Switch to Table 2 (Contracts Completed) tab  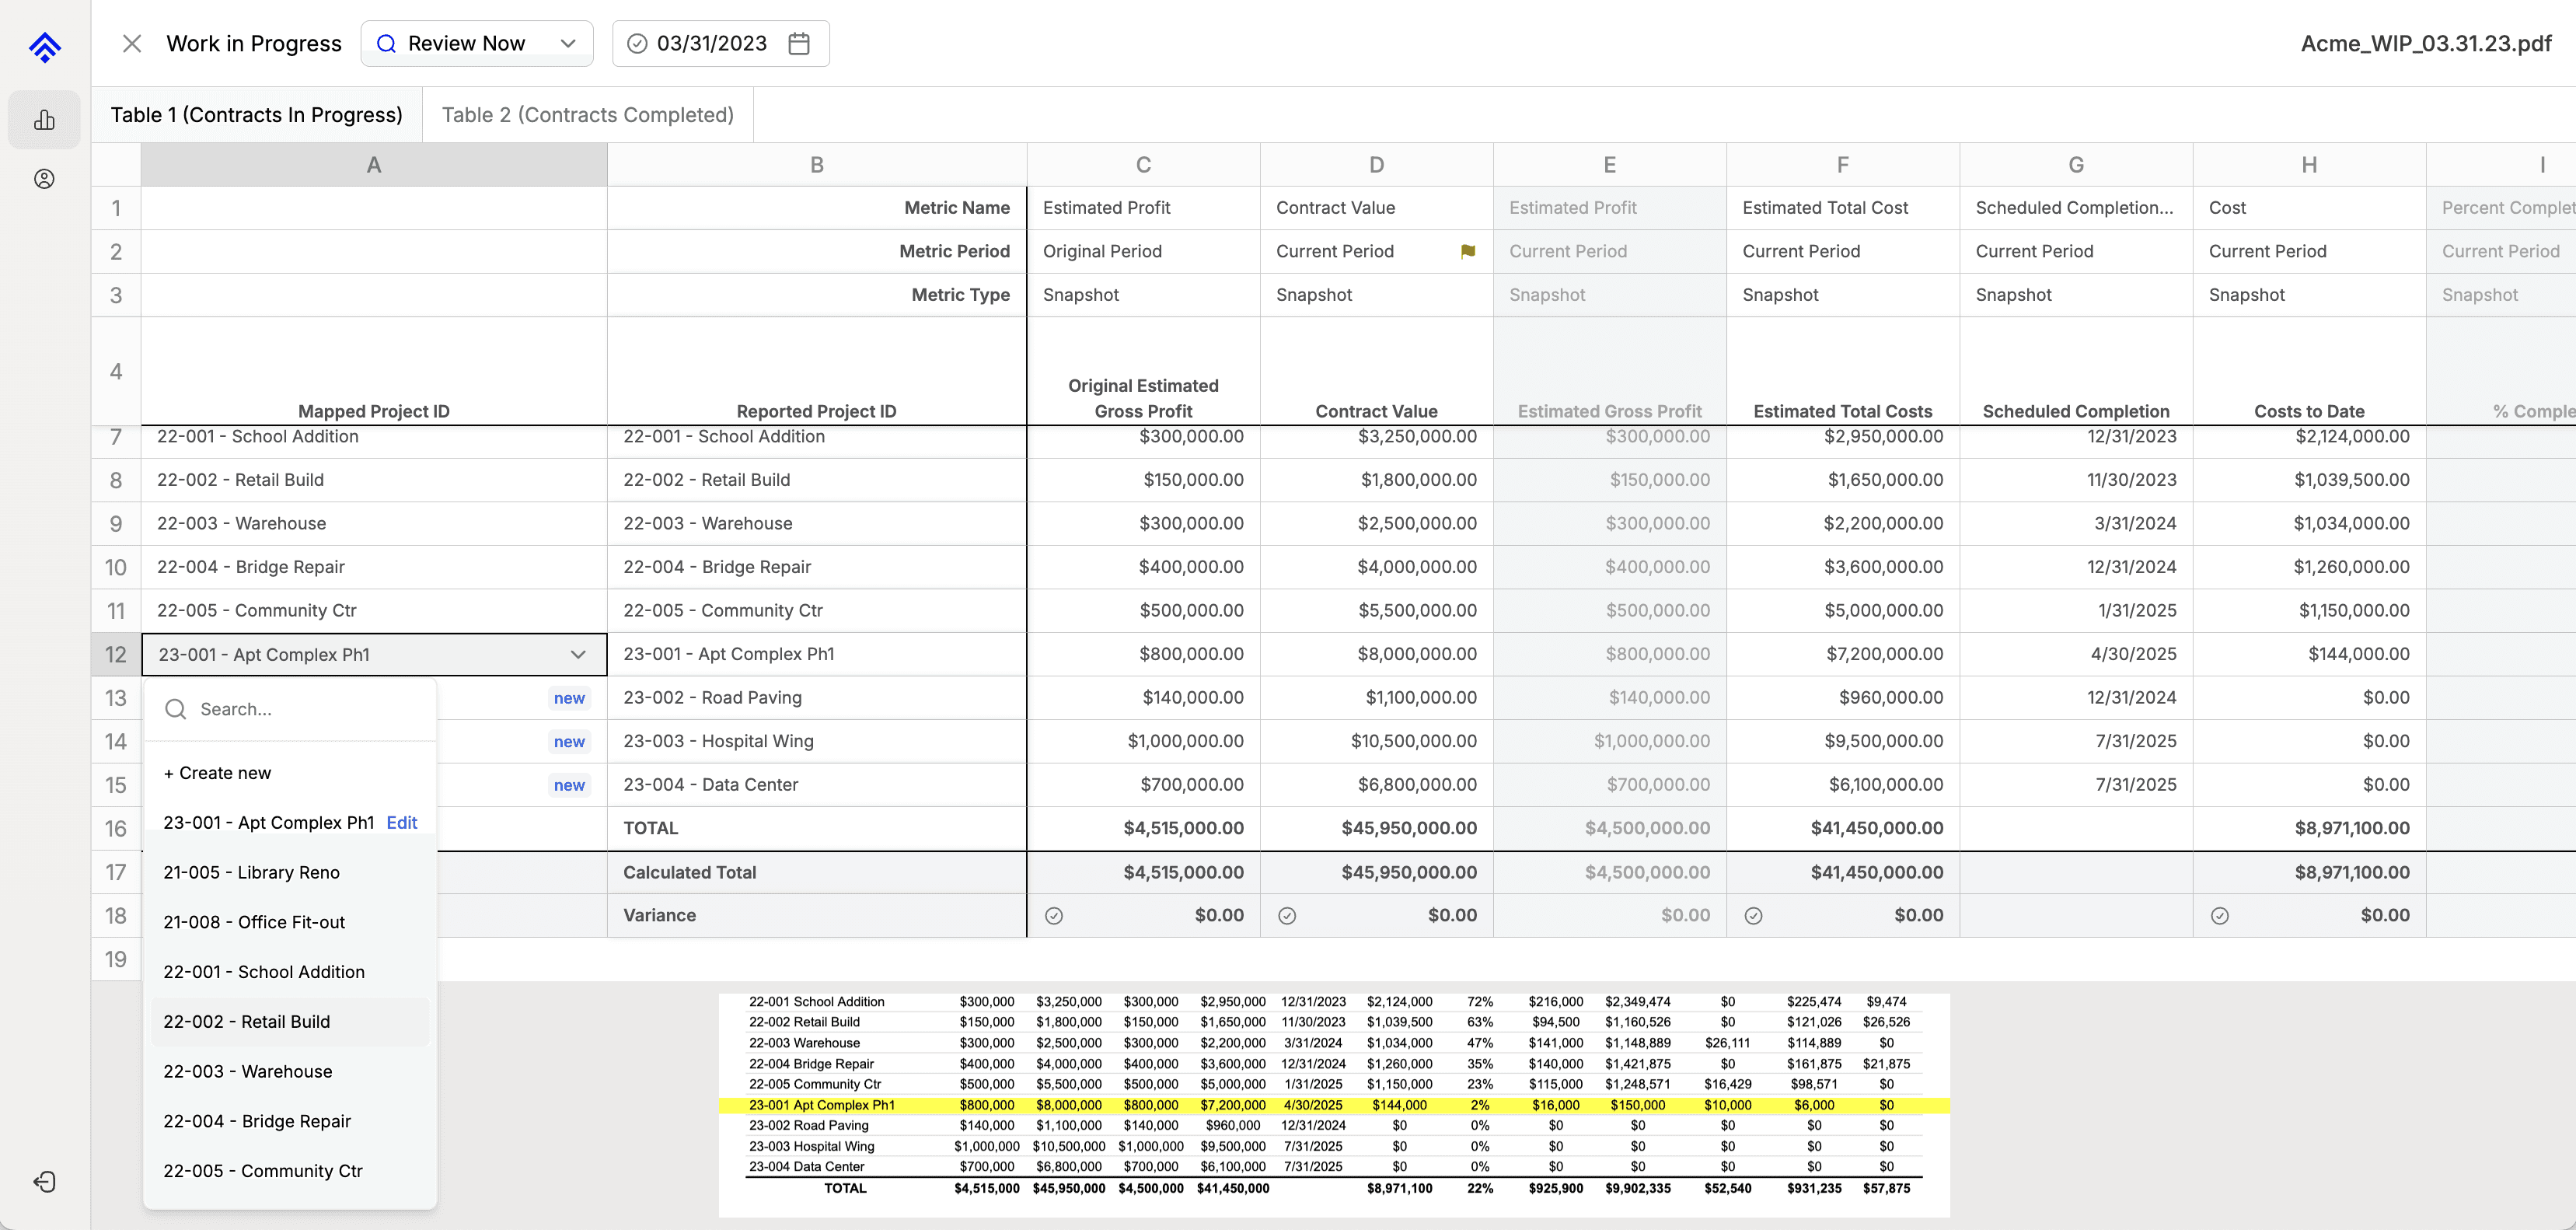pos(588,115)
